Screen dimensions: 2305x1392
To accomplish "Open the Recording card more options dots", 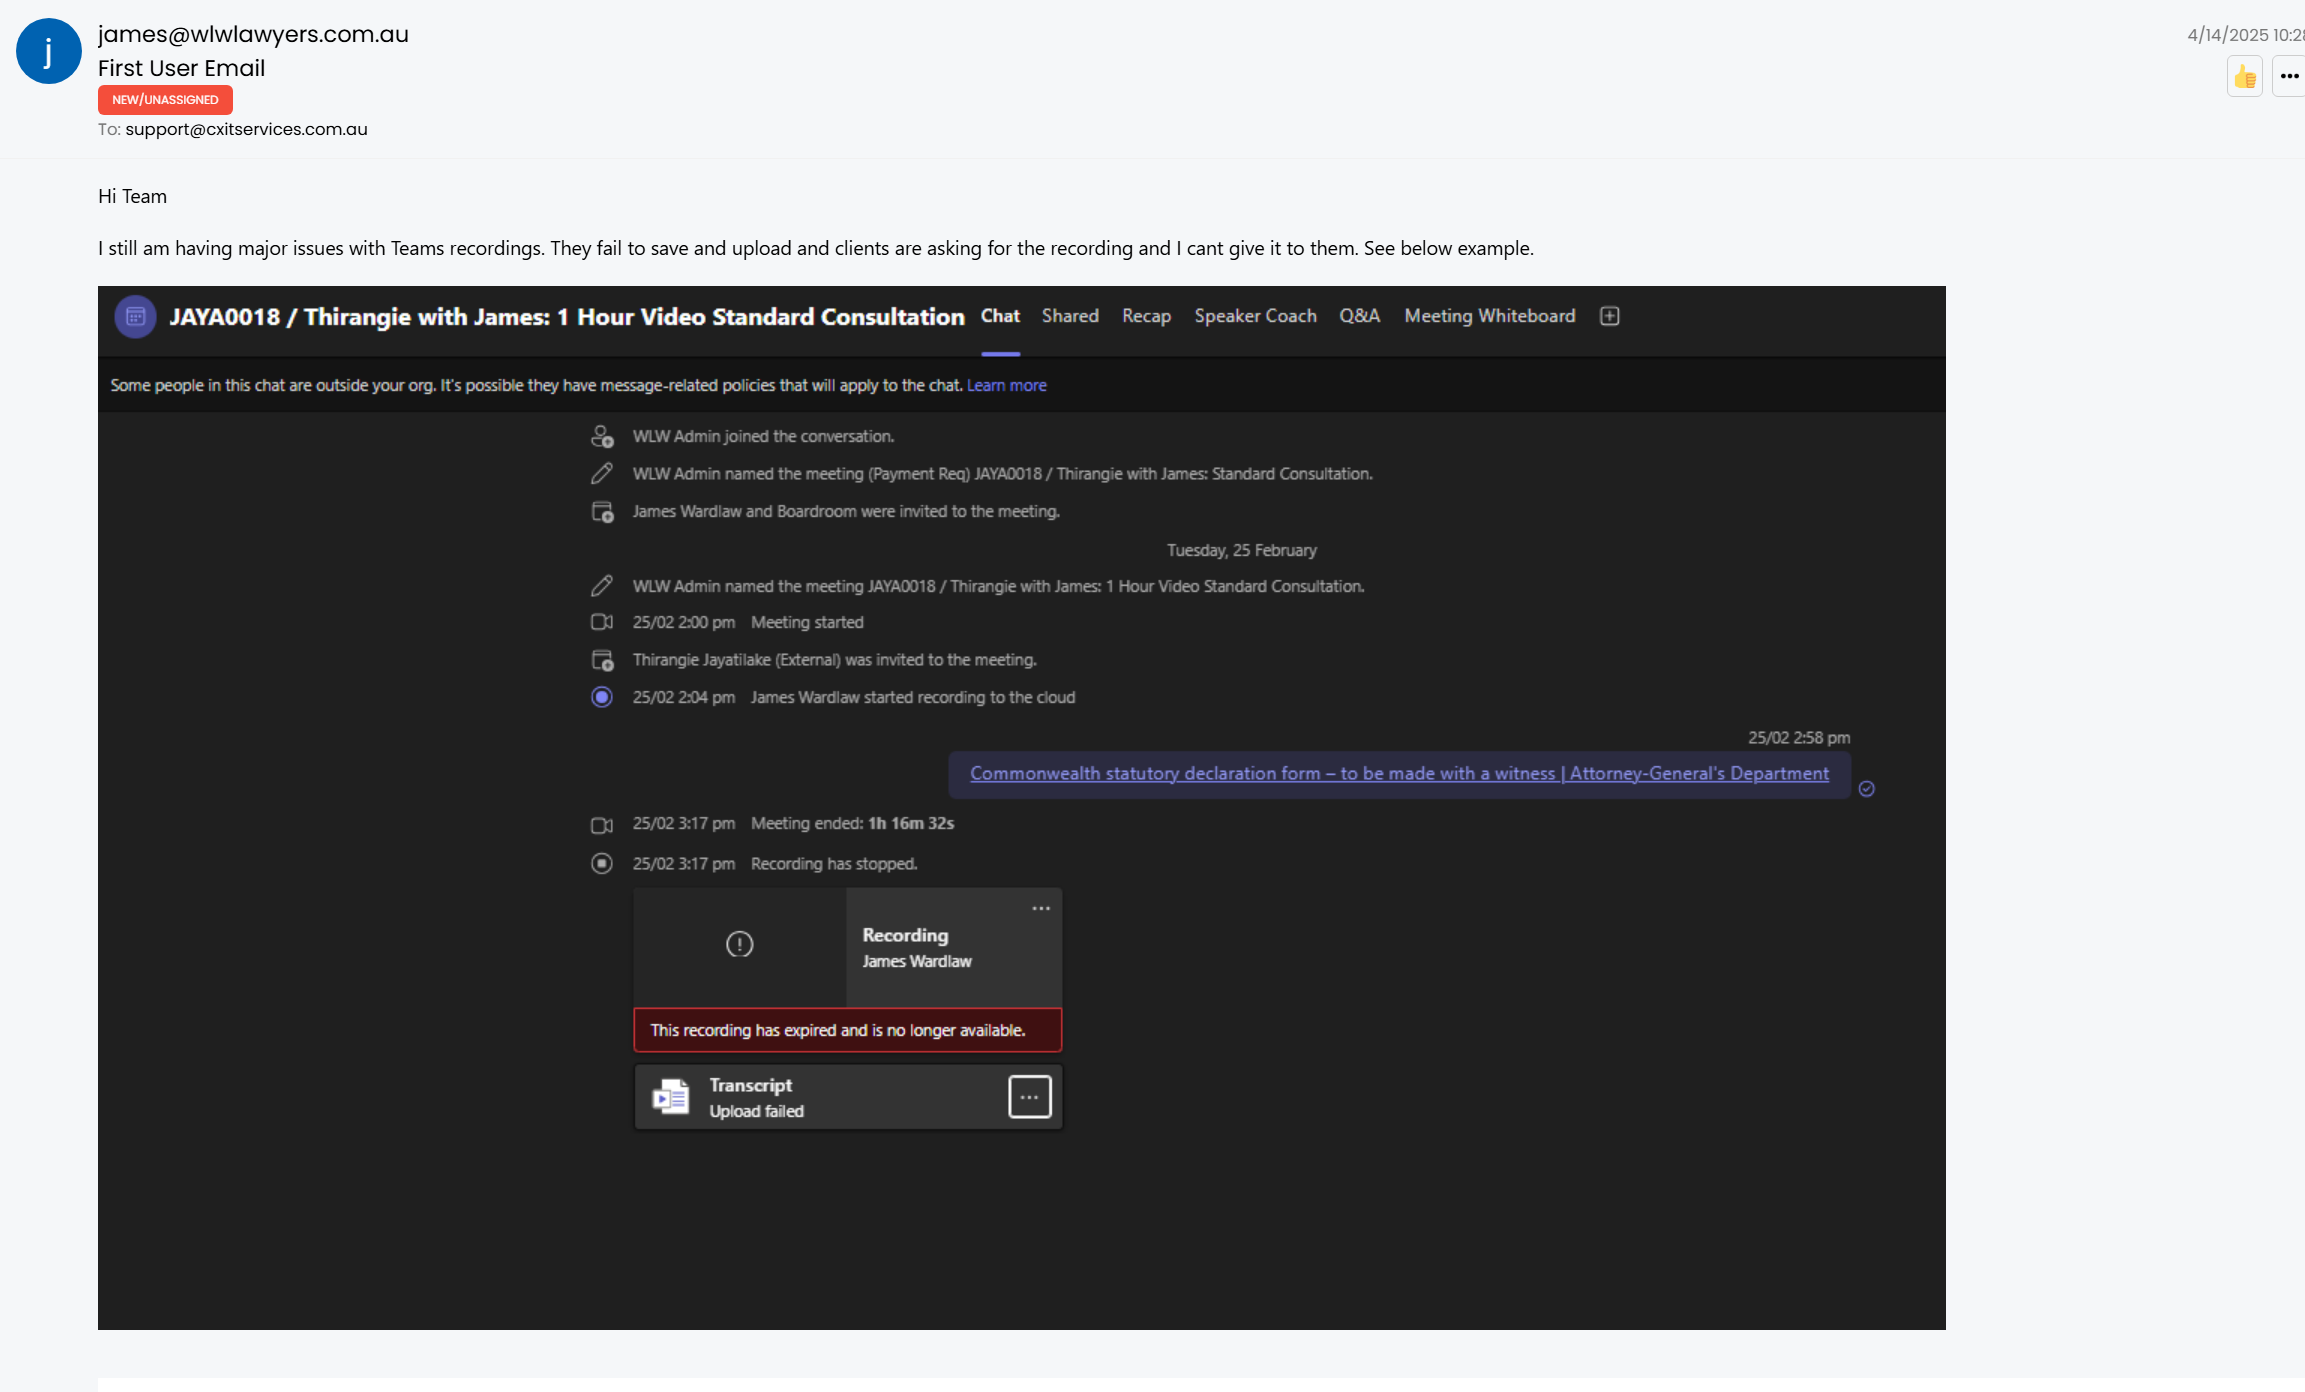I will click(x=1041, y=909).
